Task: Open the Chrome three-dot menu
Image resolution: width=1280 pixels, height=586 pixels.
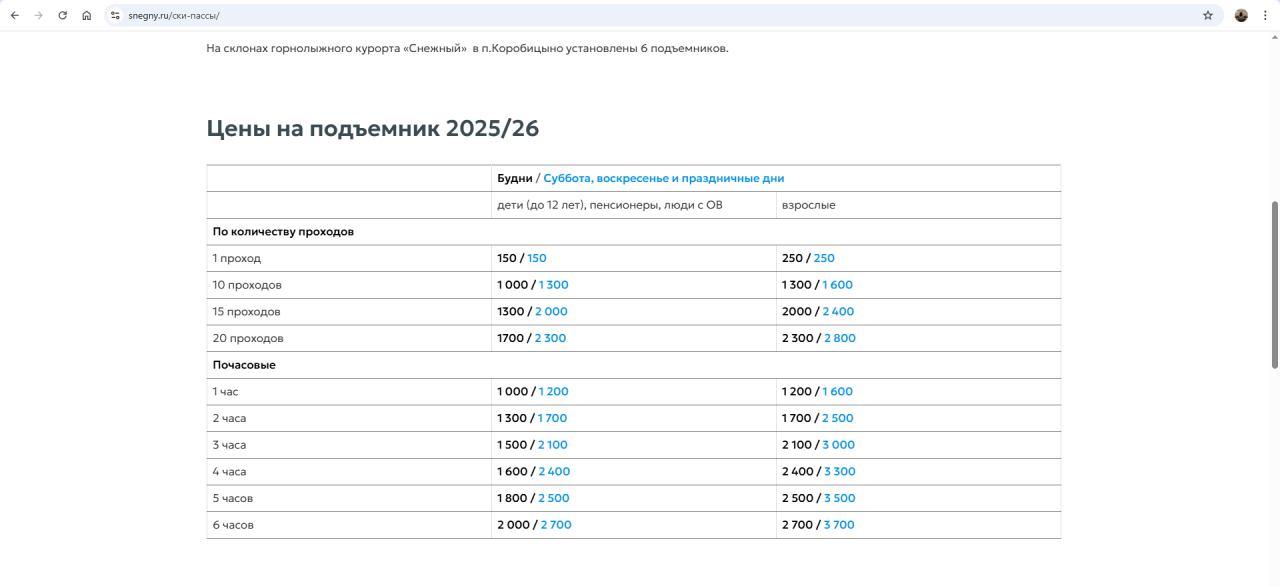Action: 1266,15
